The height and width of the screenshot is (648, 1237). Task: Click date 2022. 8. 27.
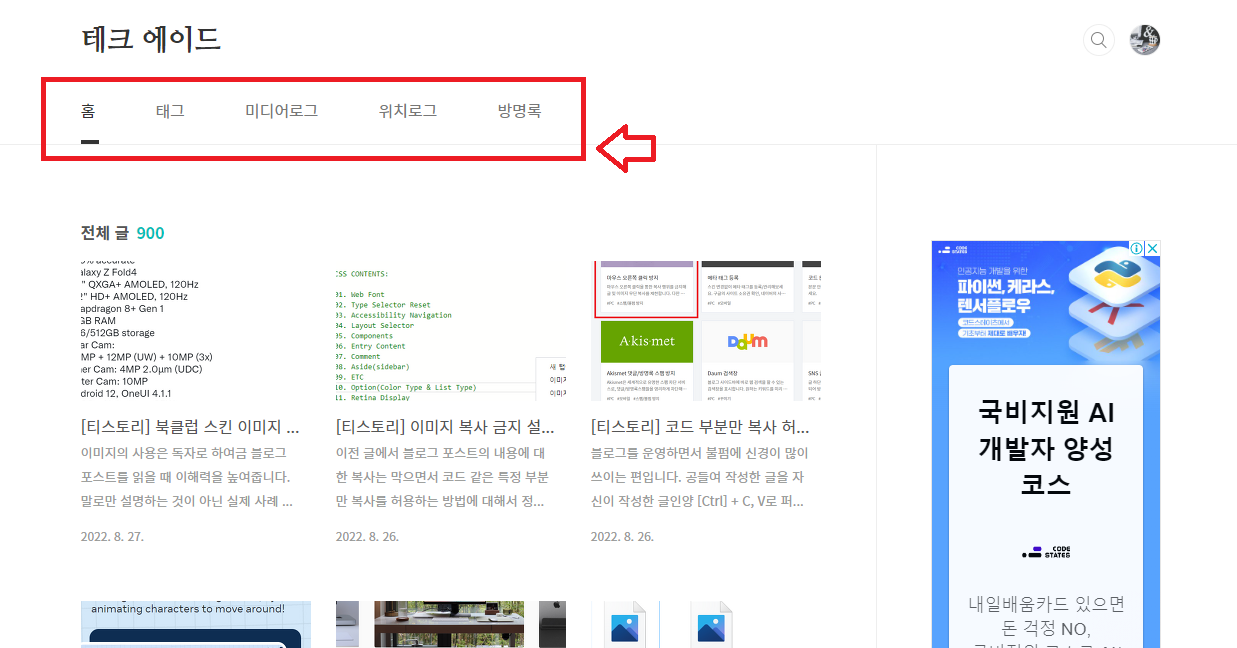click(112, 536)
